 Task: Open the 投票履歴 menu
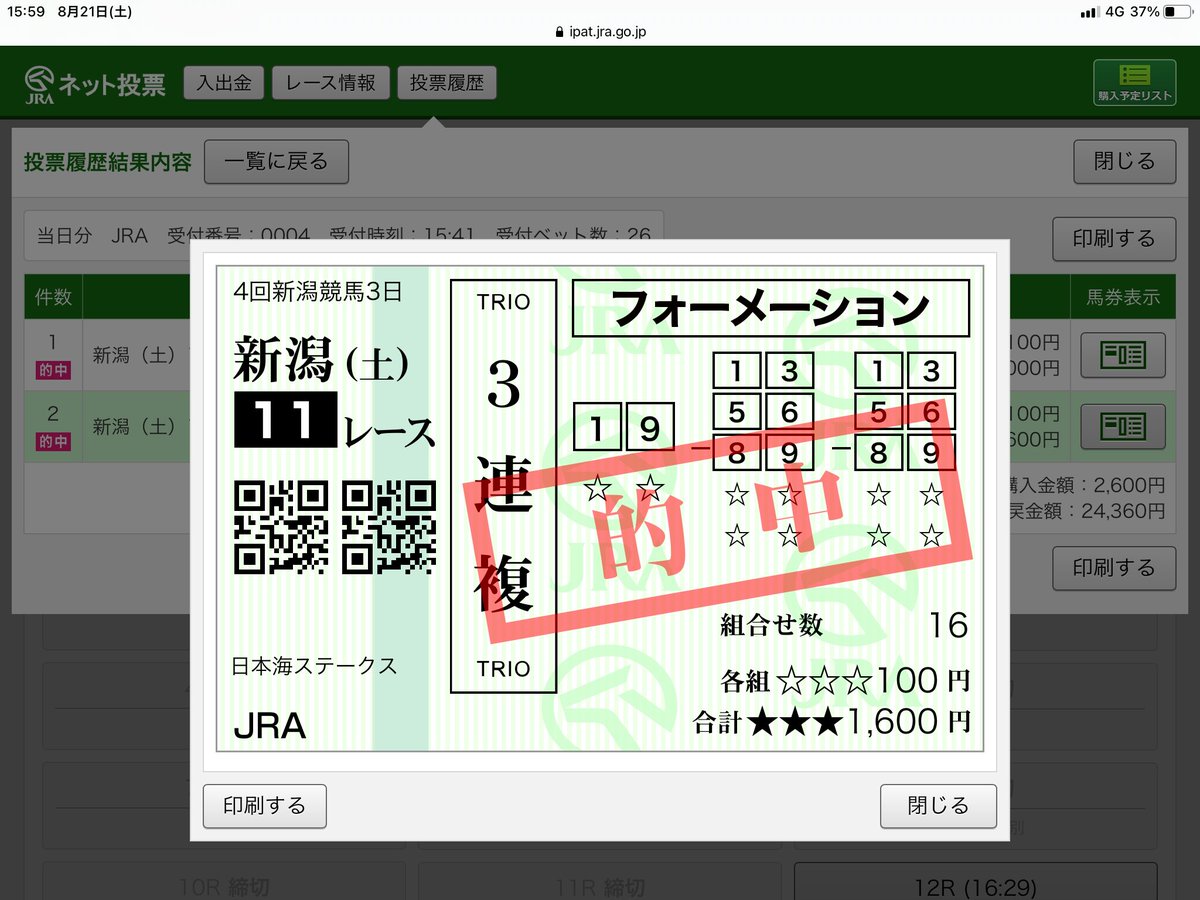[x=446, y=83]
